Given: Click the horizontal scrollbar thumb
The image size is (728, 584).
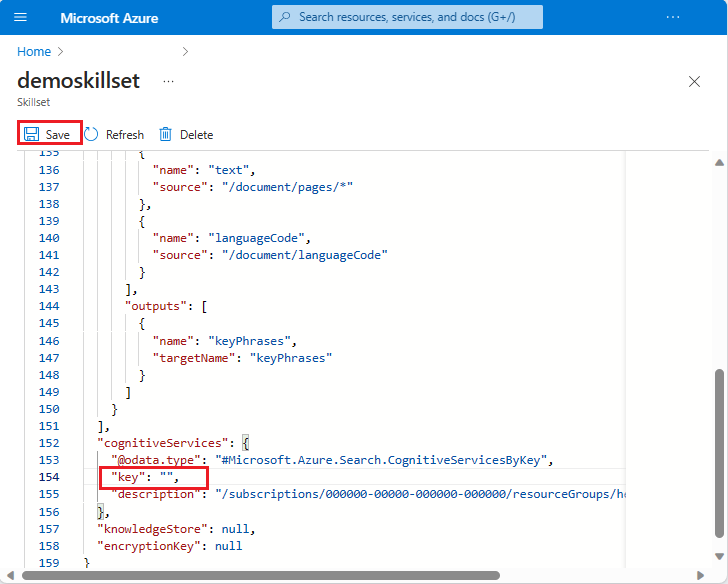Looking at the screenshot, I should coord(261,576).
